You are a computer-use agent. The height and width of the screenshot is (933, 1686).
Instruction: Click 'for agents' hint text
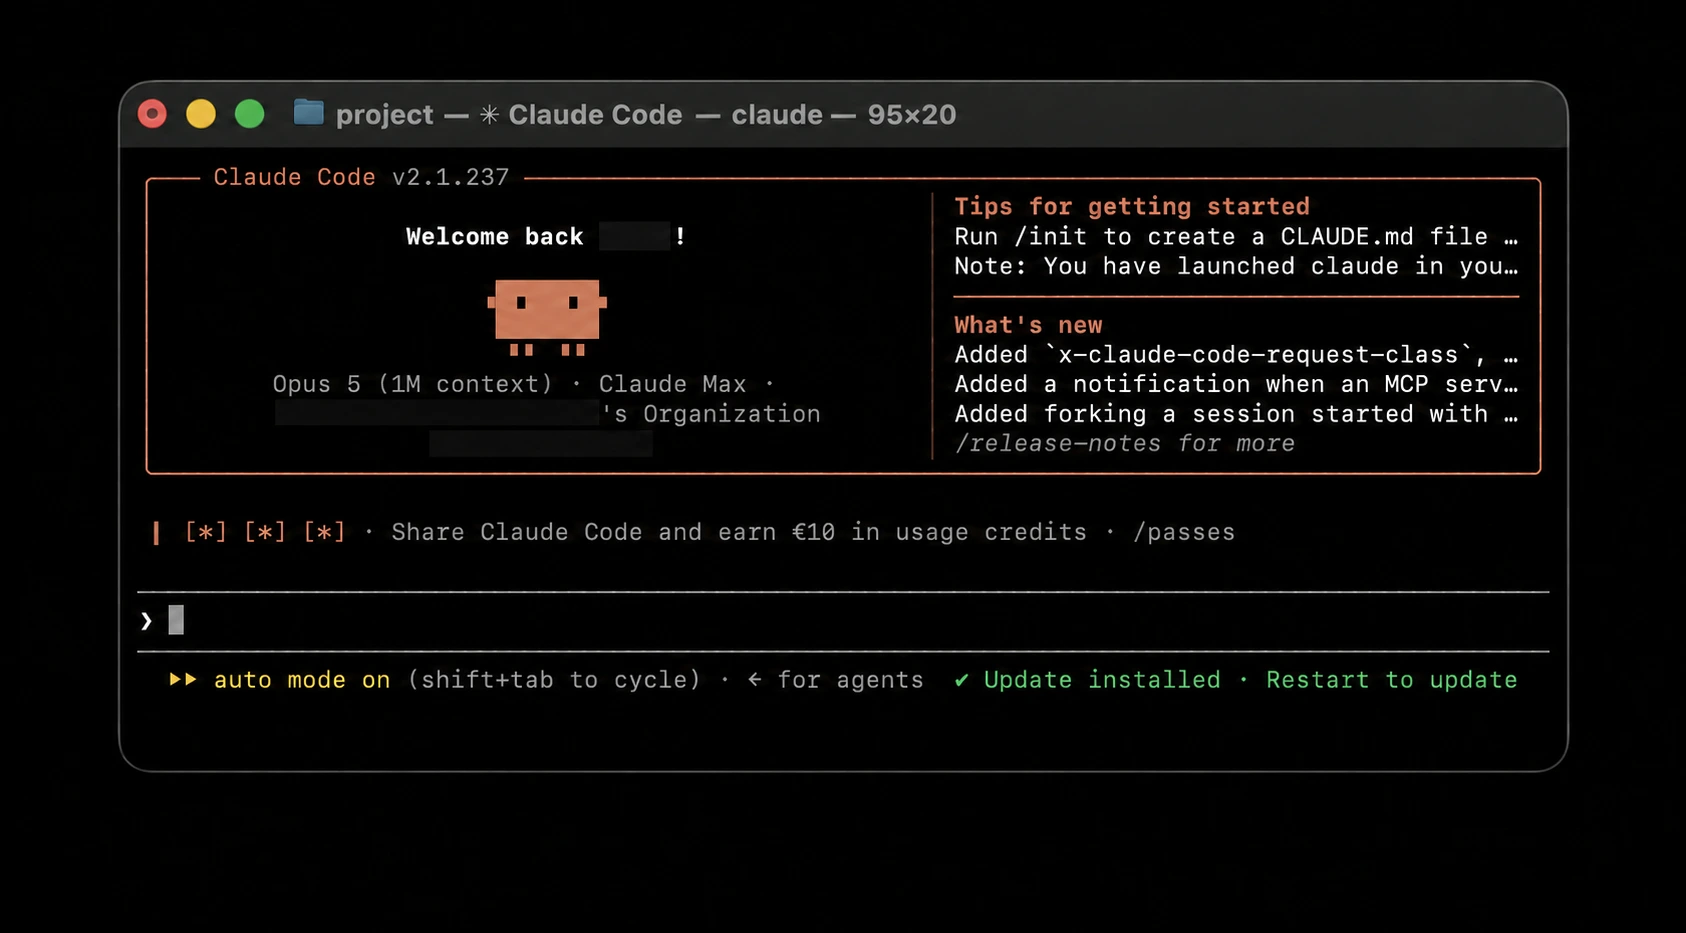[x=850, y=680]
